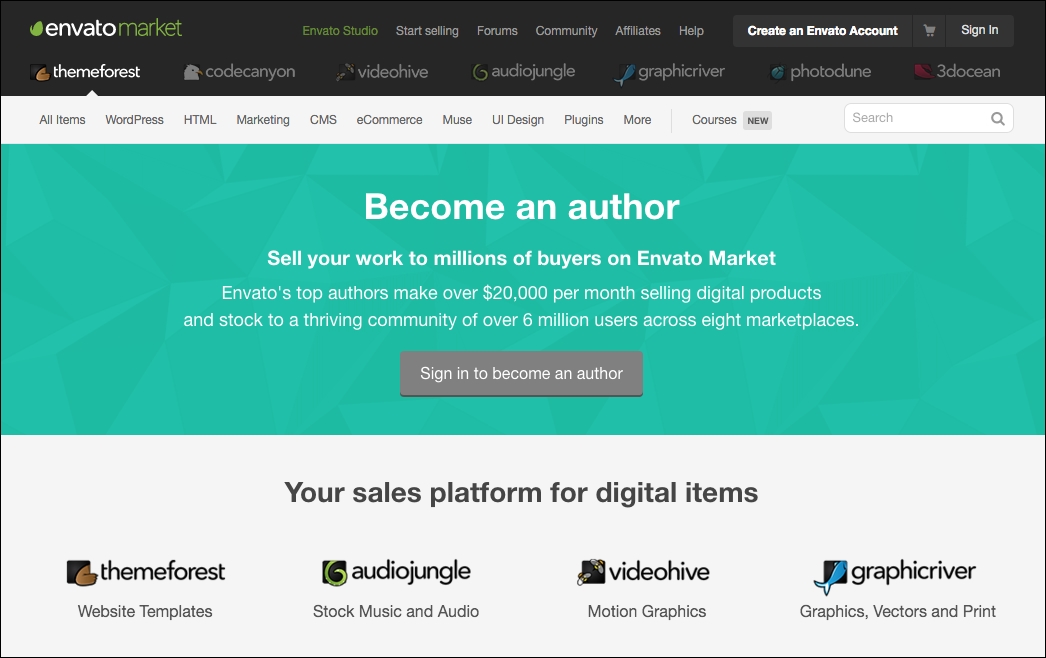Click Your sales platform for digital items heading
Viewport: 1046px width, 658px height.
(x=521, y=493)
